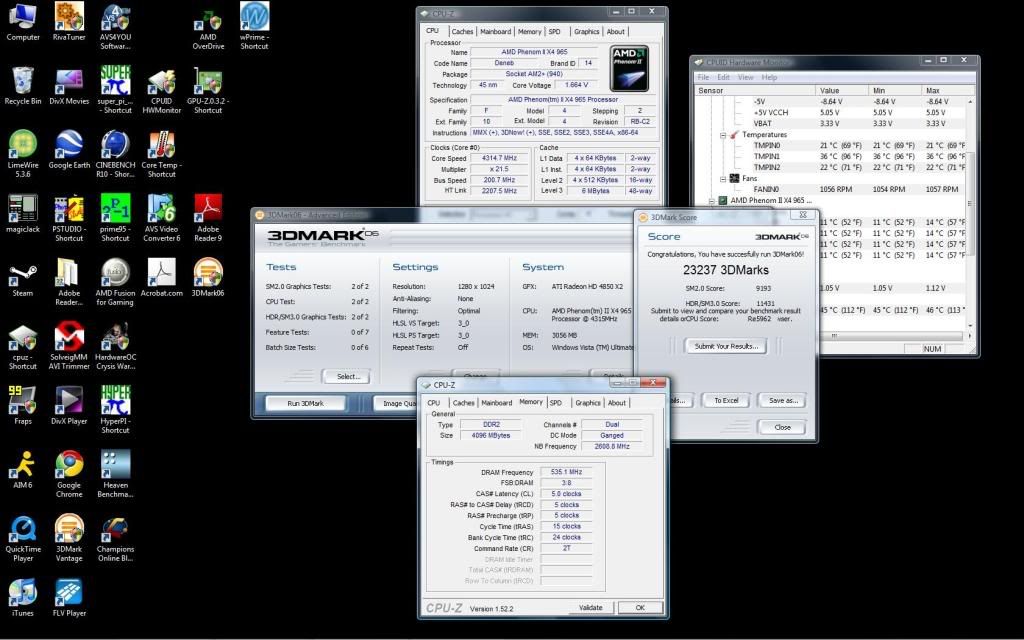This screenshot has width=1024, height=640.
Task: Open the Fraps desktop icon
Action: click(x=23, y=406)
